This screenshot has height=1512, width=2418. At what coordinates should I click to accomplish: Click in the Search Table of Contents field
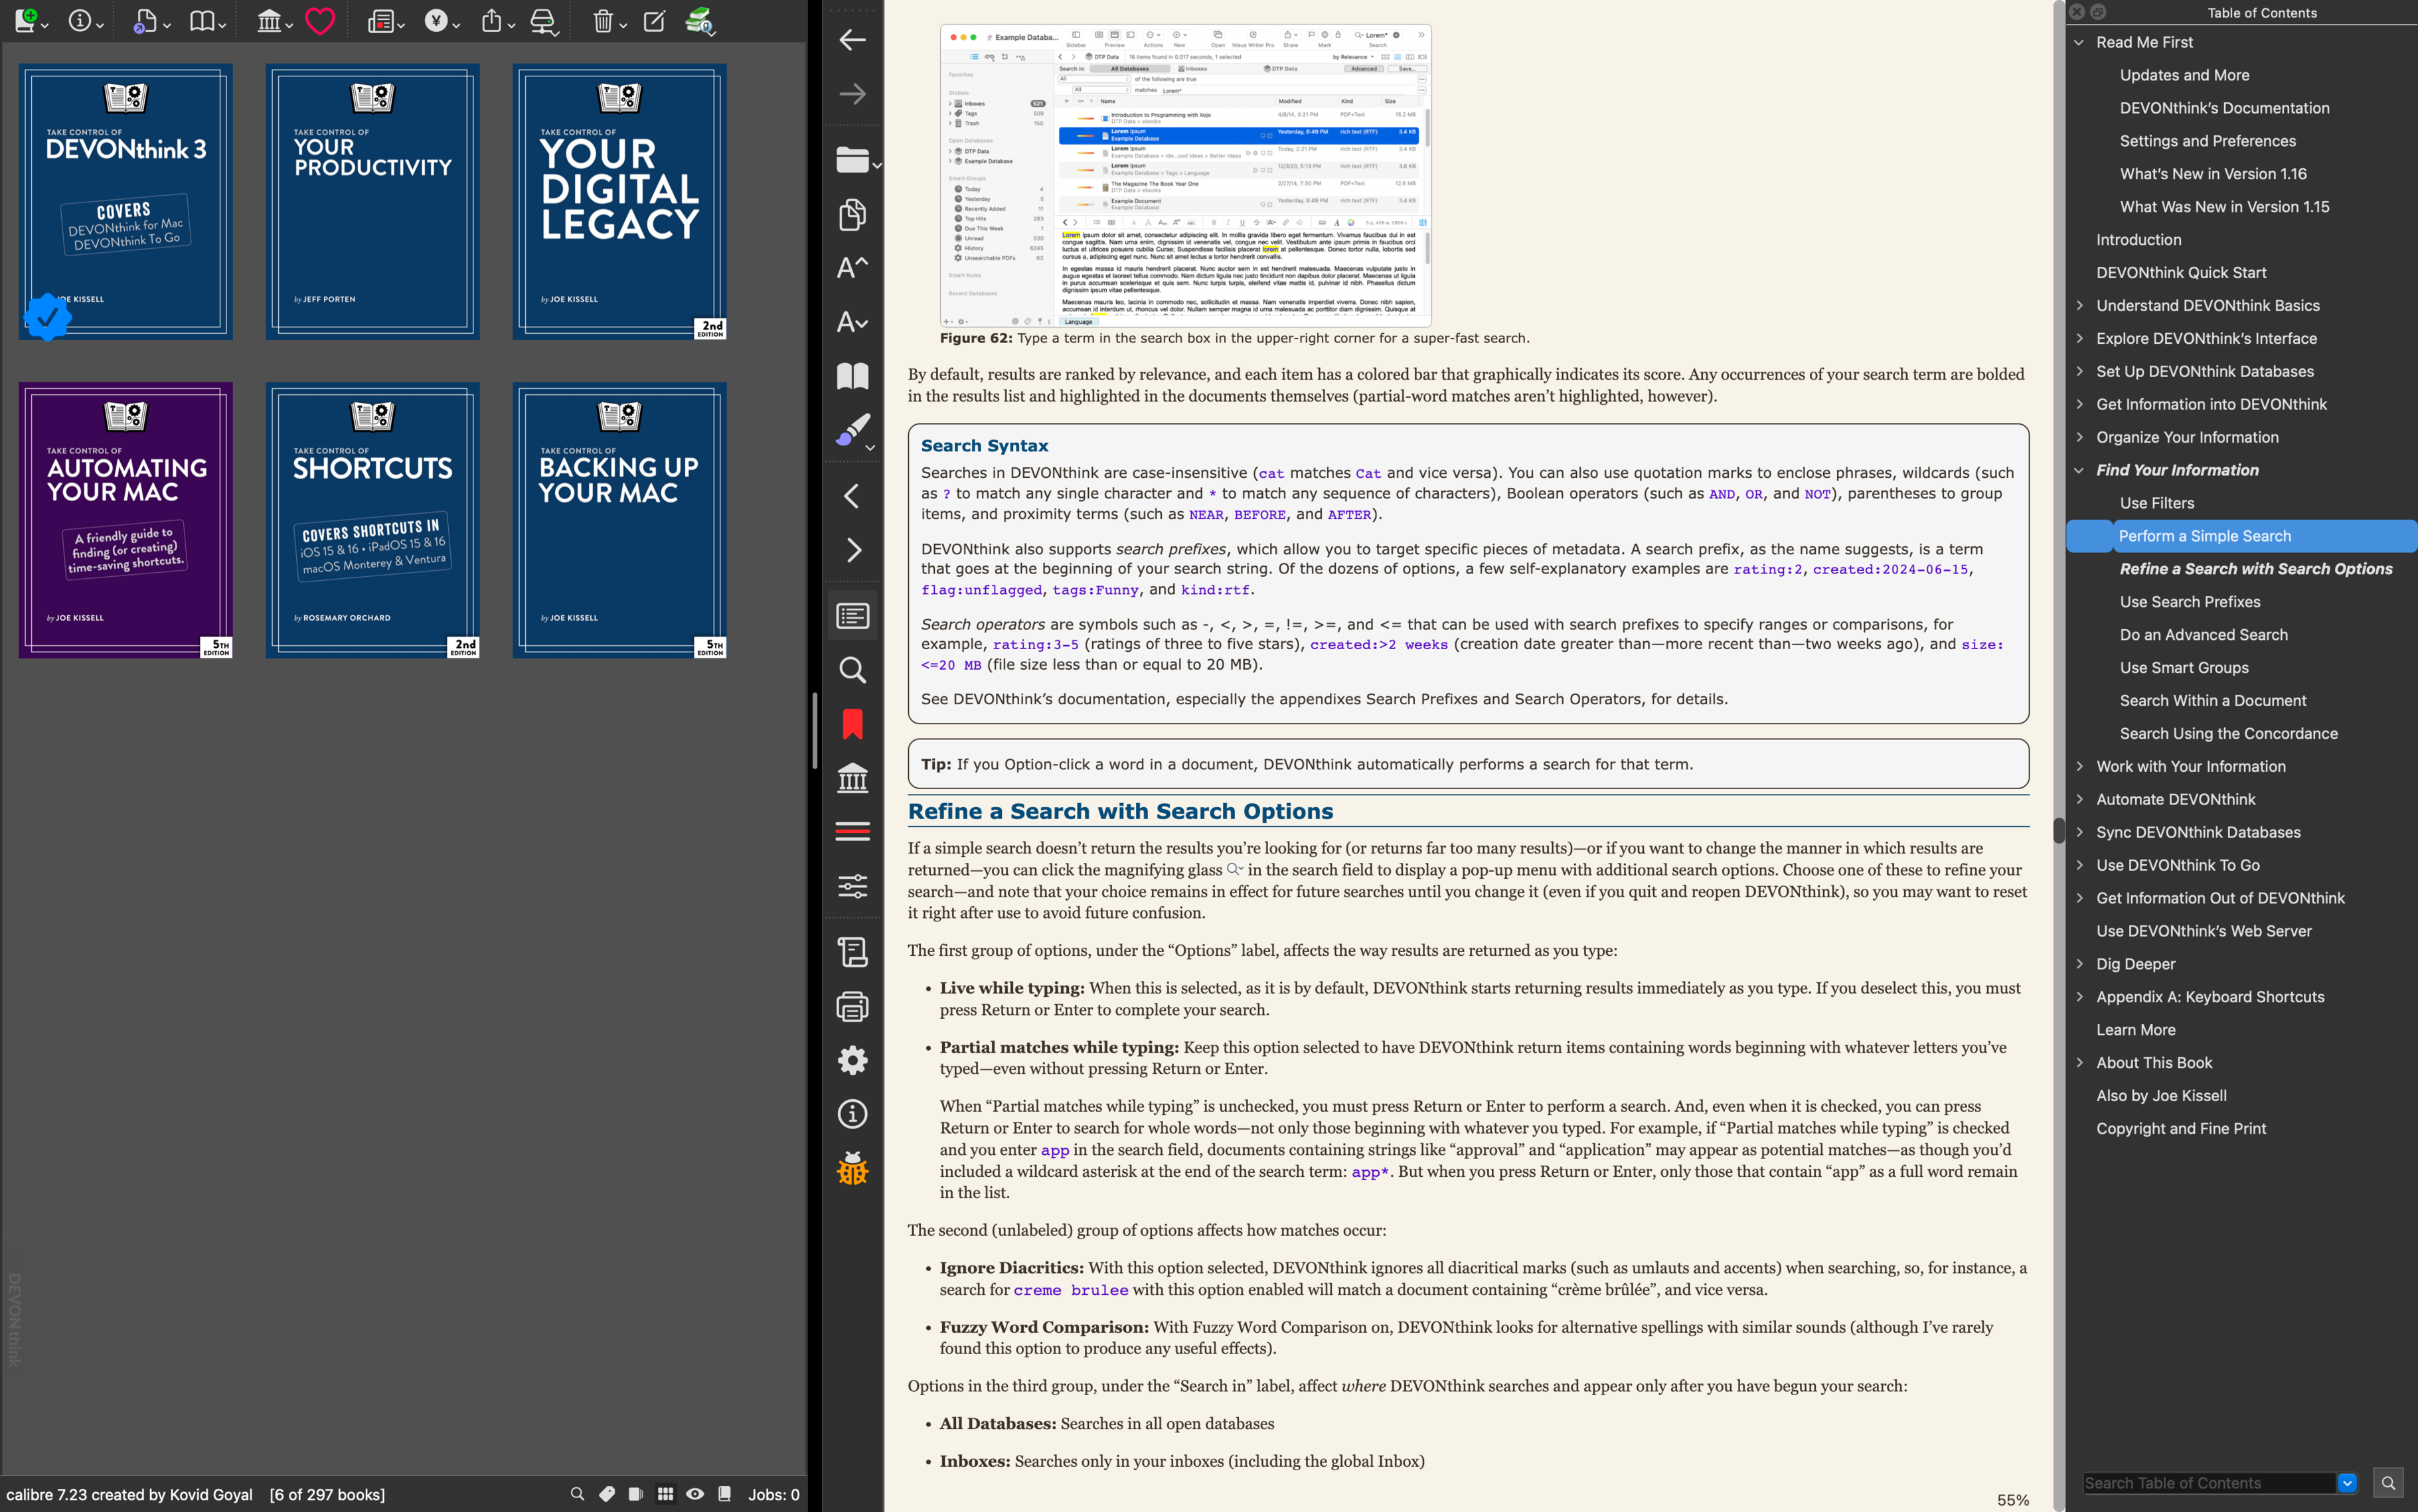2210,1483
